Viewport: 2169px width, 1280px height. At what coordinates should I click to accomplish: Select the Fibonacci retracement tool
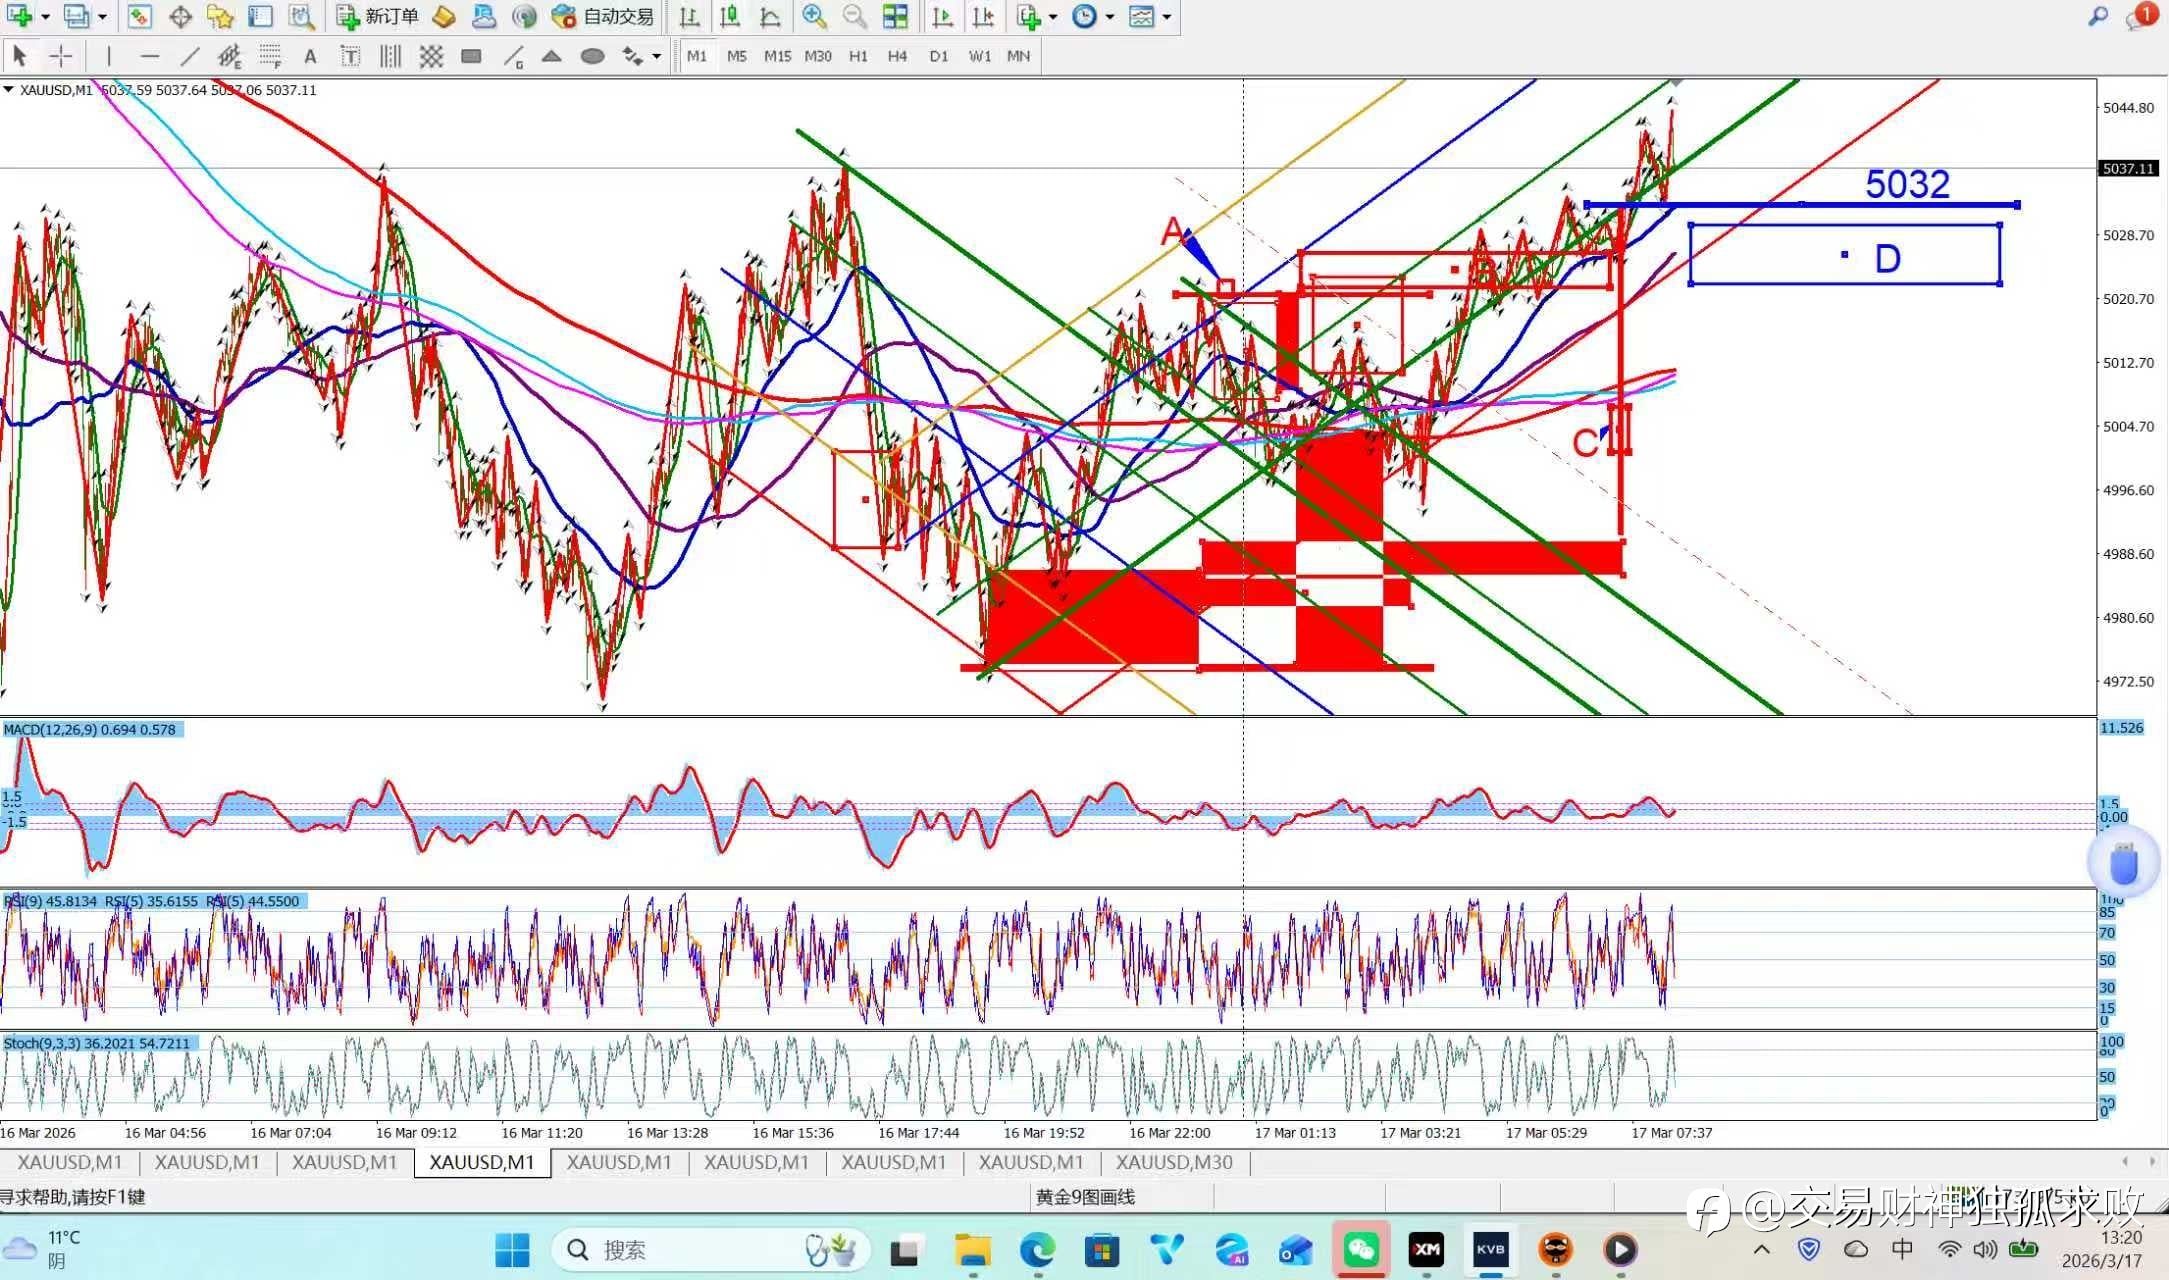(x=270, y=56)
